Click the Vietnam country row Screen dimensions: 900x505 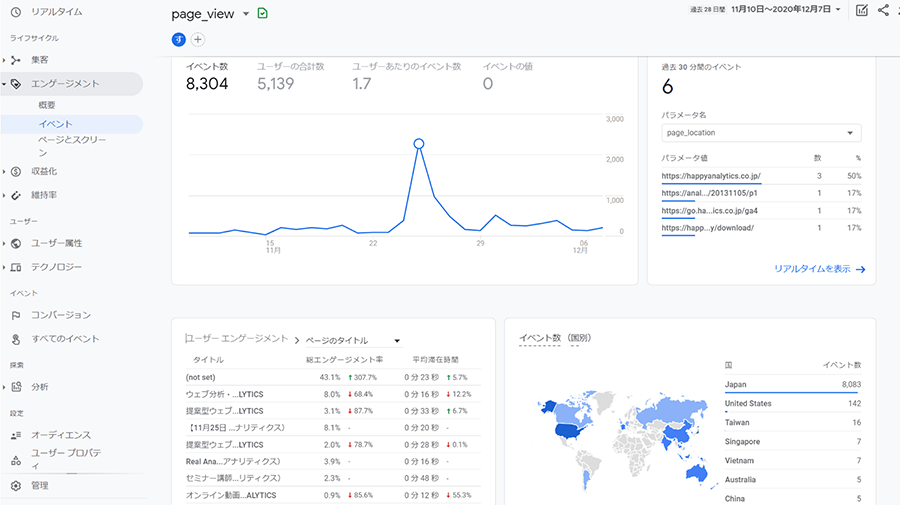point(793,460)
